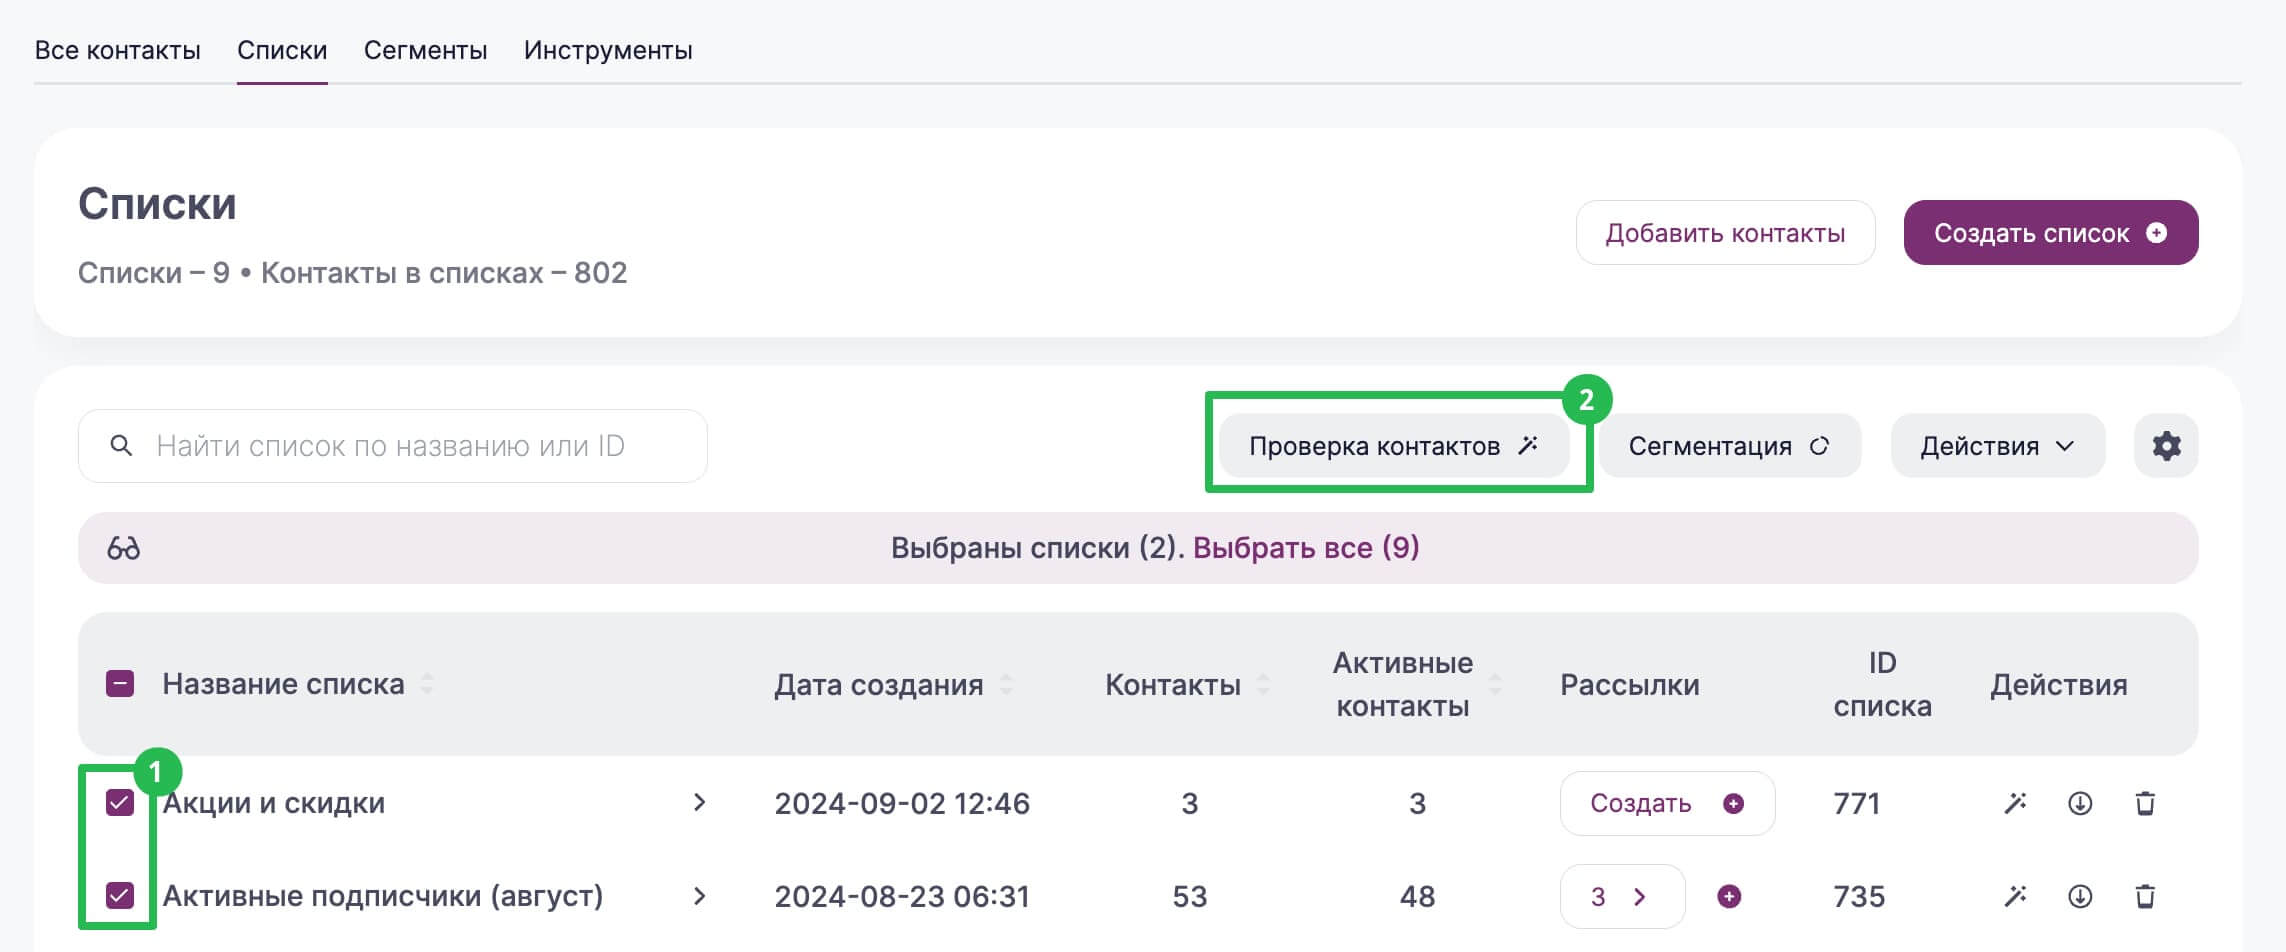2286x952 pixels.
Task: Click Создать campaign button for list 771
Action: 1667,803
